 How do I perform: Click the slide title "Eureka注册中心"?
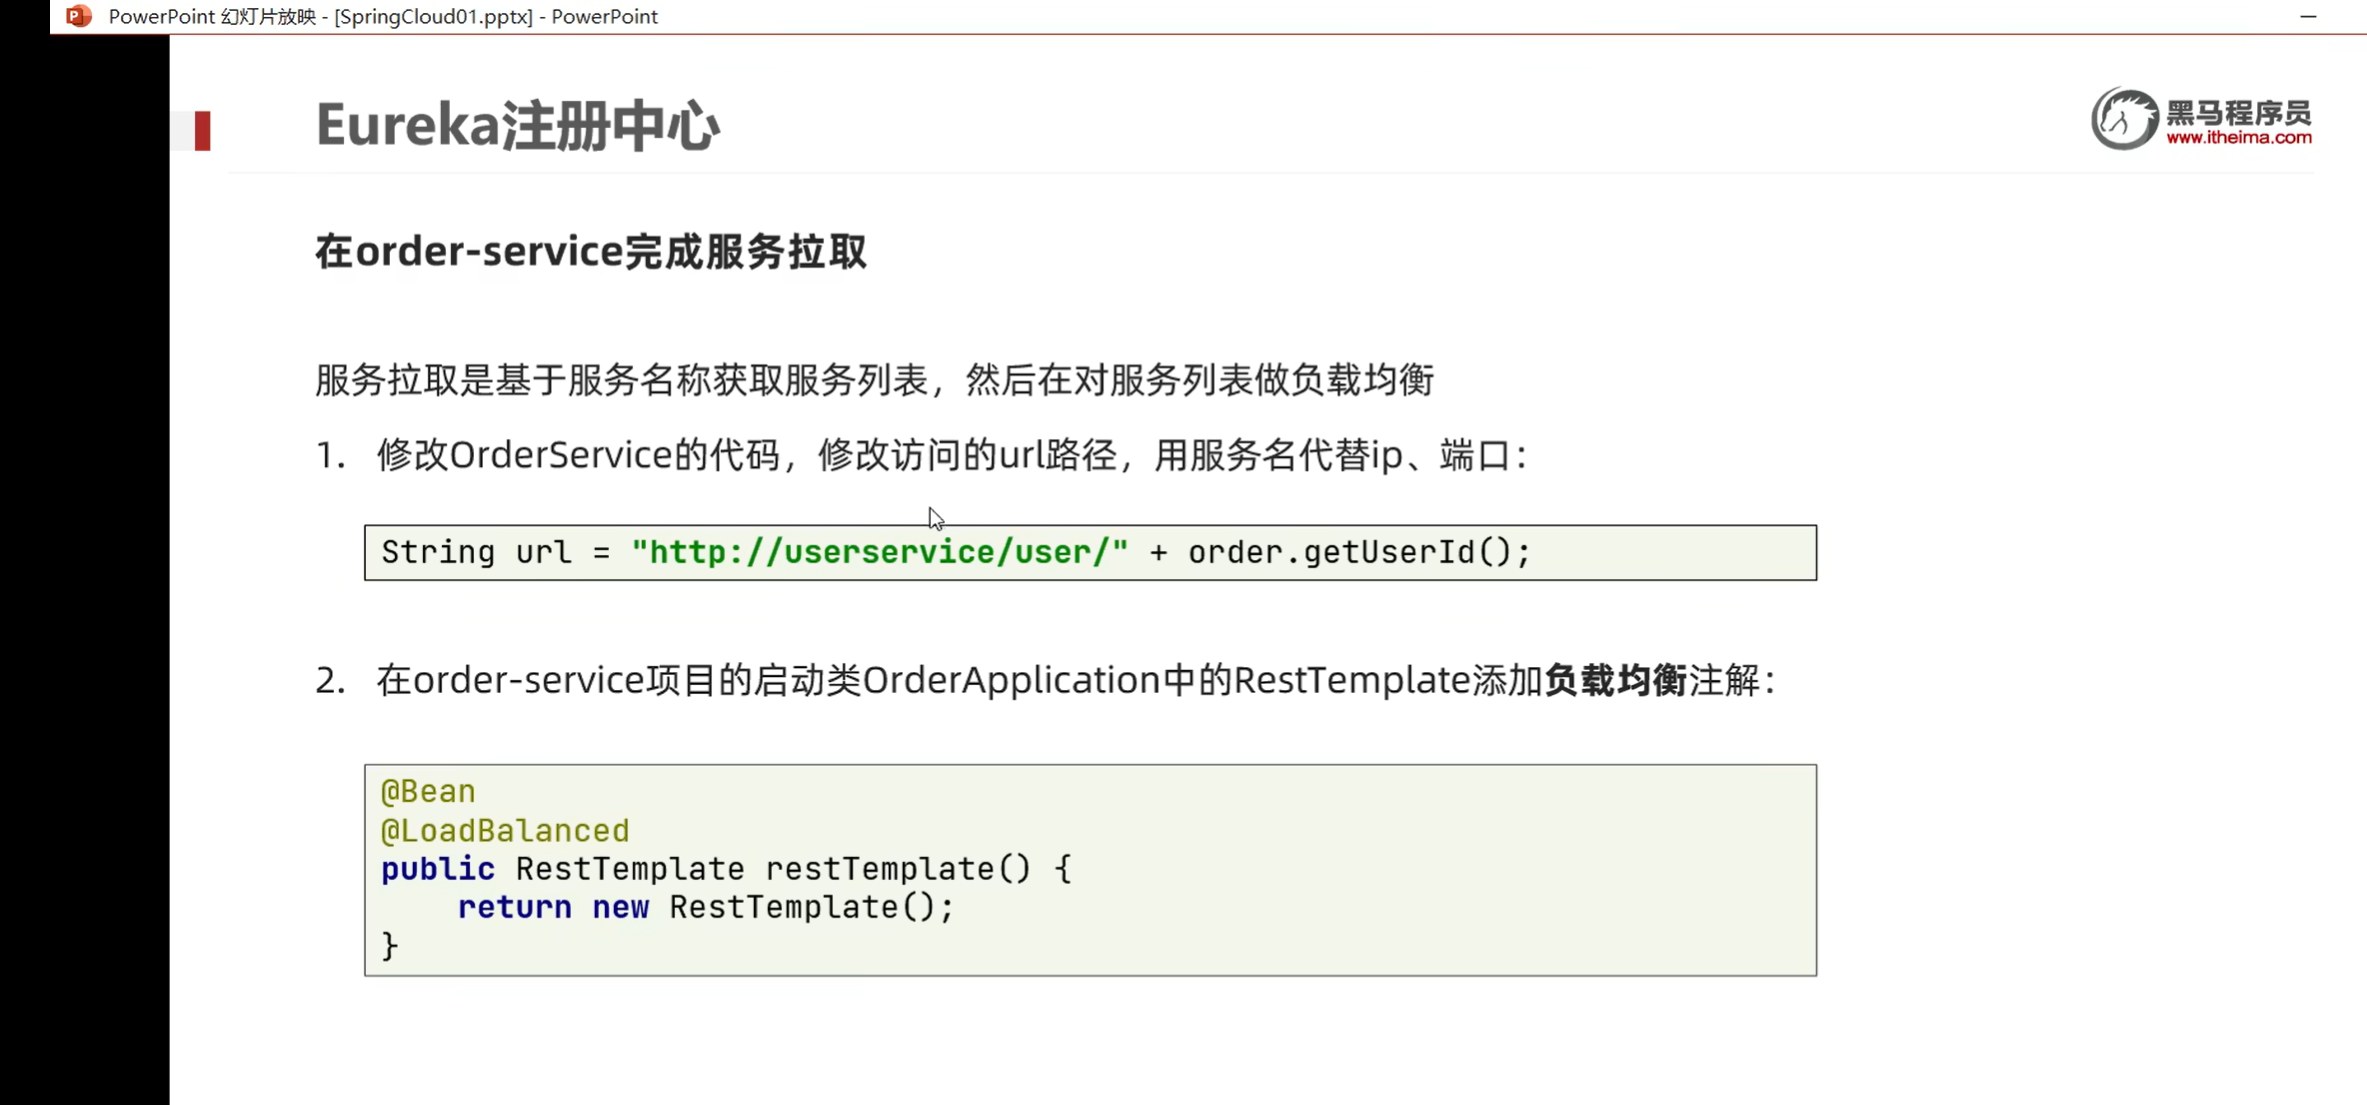tap(517, 126)
